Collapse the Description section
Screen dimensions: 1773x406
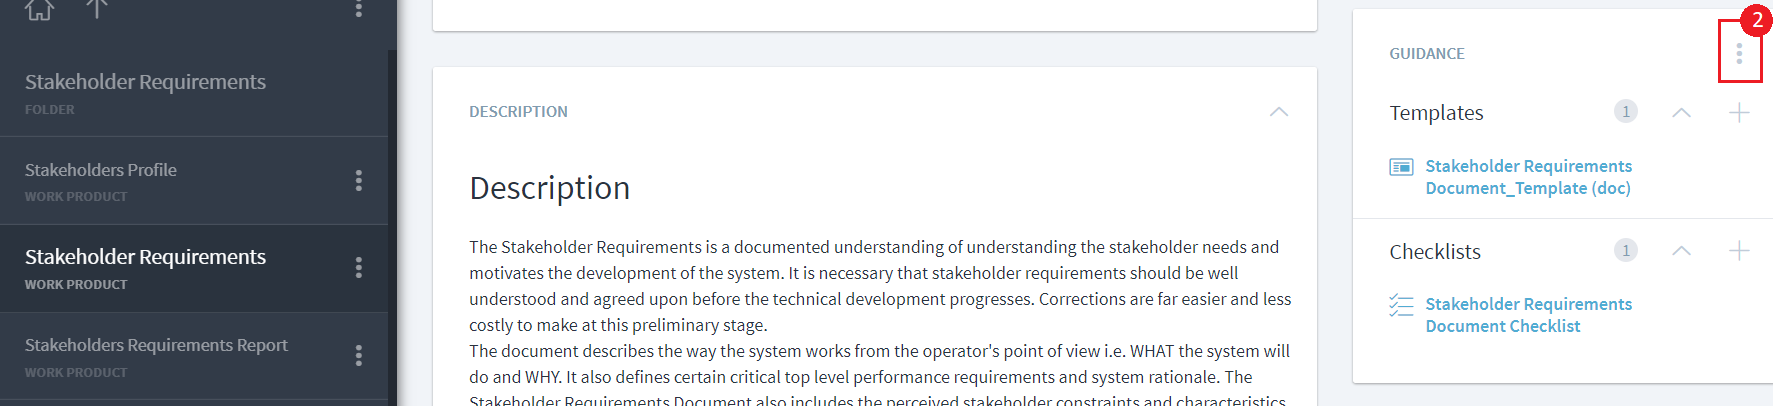(x=1278, y=112)
